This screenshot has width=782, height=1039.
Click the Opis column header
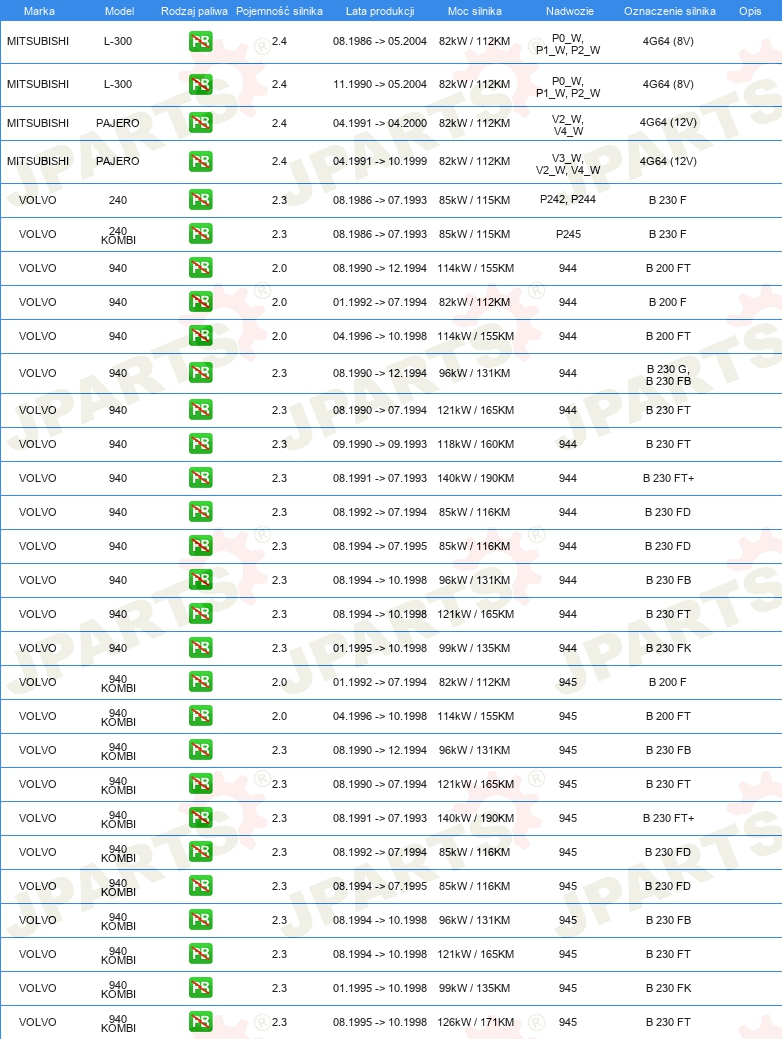click(750, 11)
